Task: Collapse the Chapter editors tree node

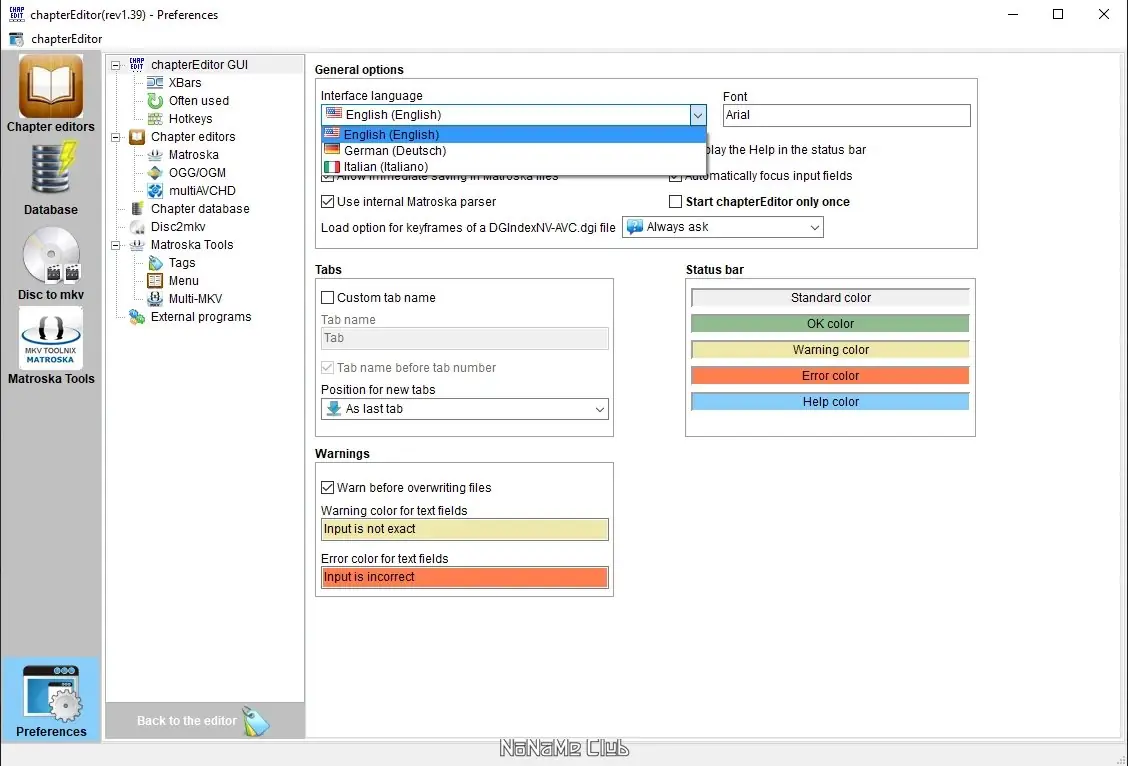Action: [115, 137]
